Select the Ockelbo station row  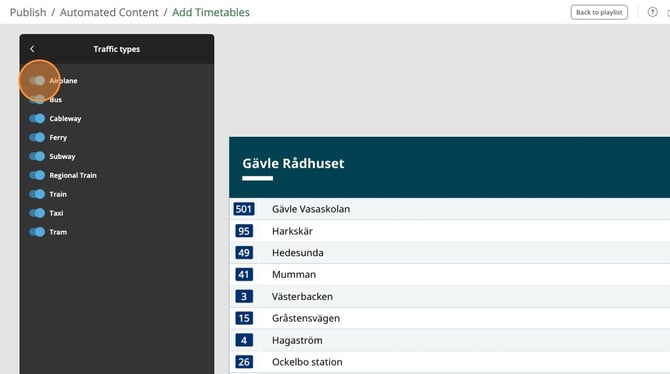tap(450, 362)
